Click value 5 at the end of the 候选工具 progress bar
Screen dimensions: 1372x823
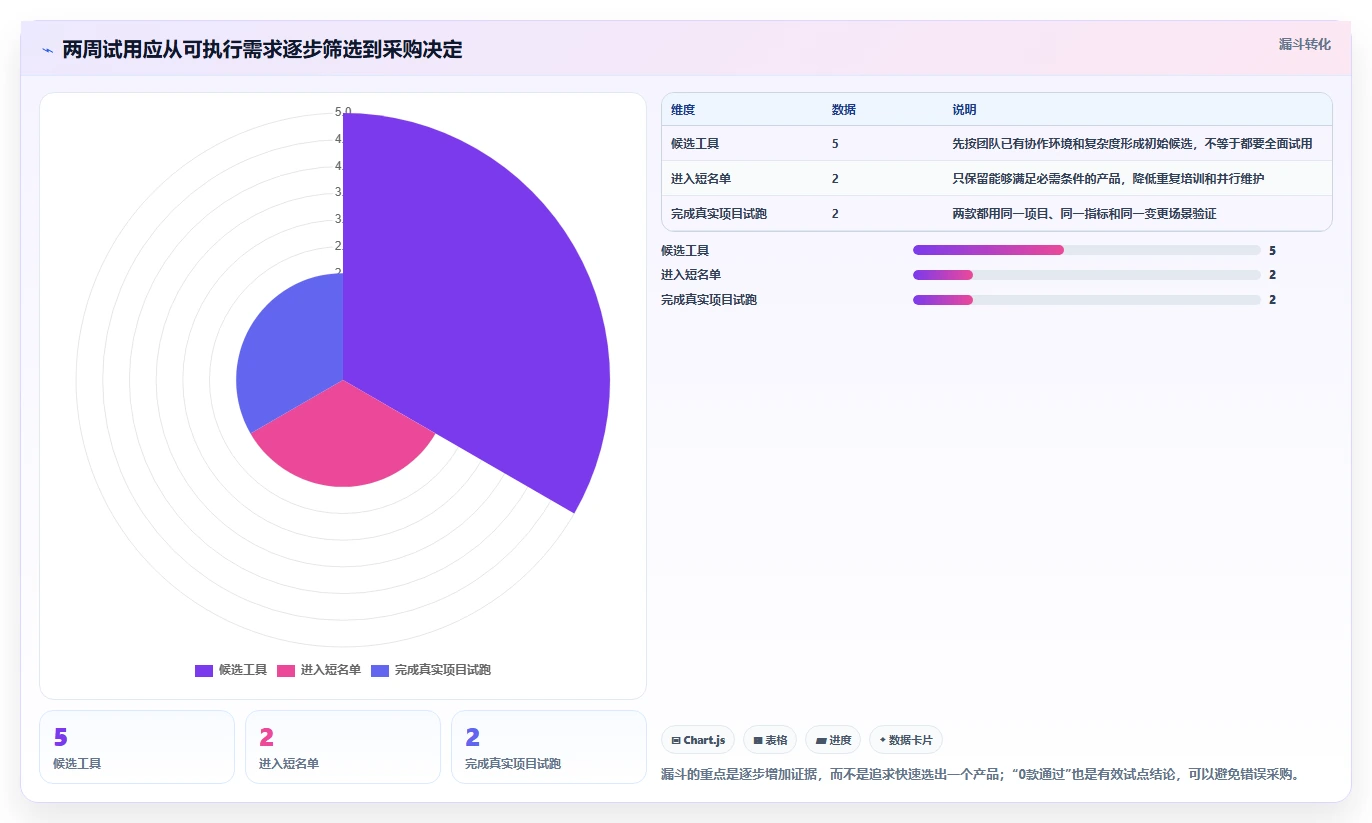click(1272, 251)
